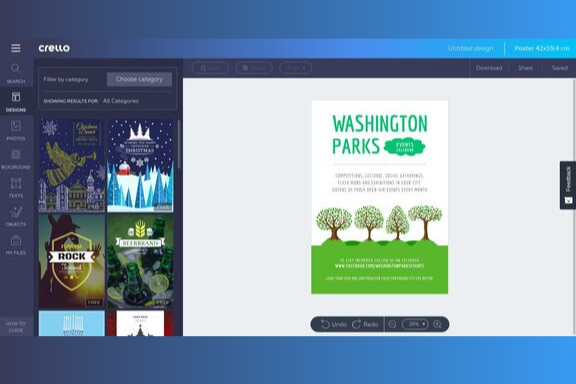
Task: Select the Florida Rock Festival design thumbnail
Action: click(x=72, y=261)
